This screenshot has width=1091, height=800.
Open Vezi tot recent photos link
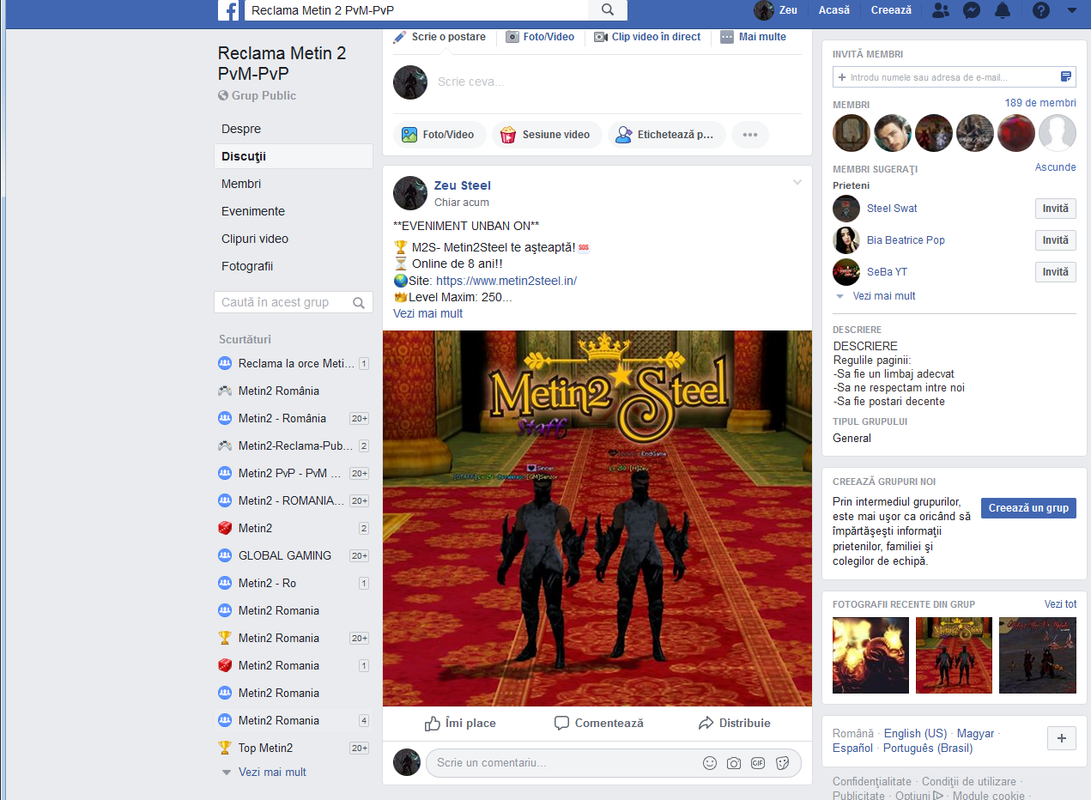click(1060, 605)
